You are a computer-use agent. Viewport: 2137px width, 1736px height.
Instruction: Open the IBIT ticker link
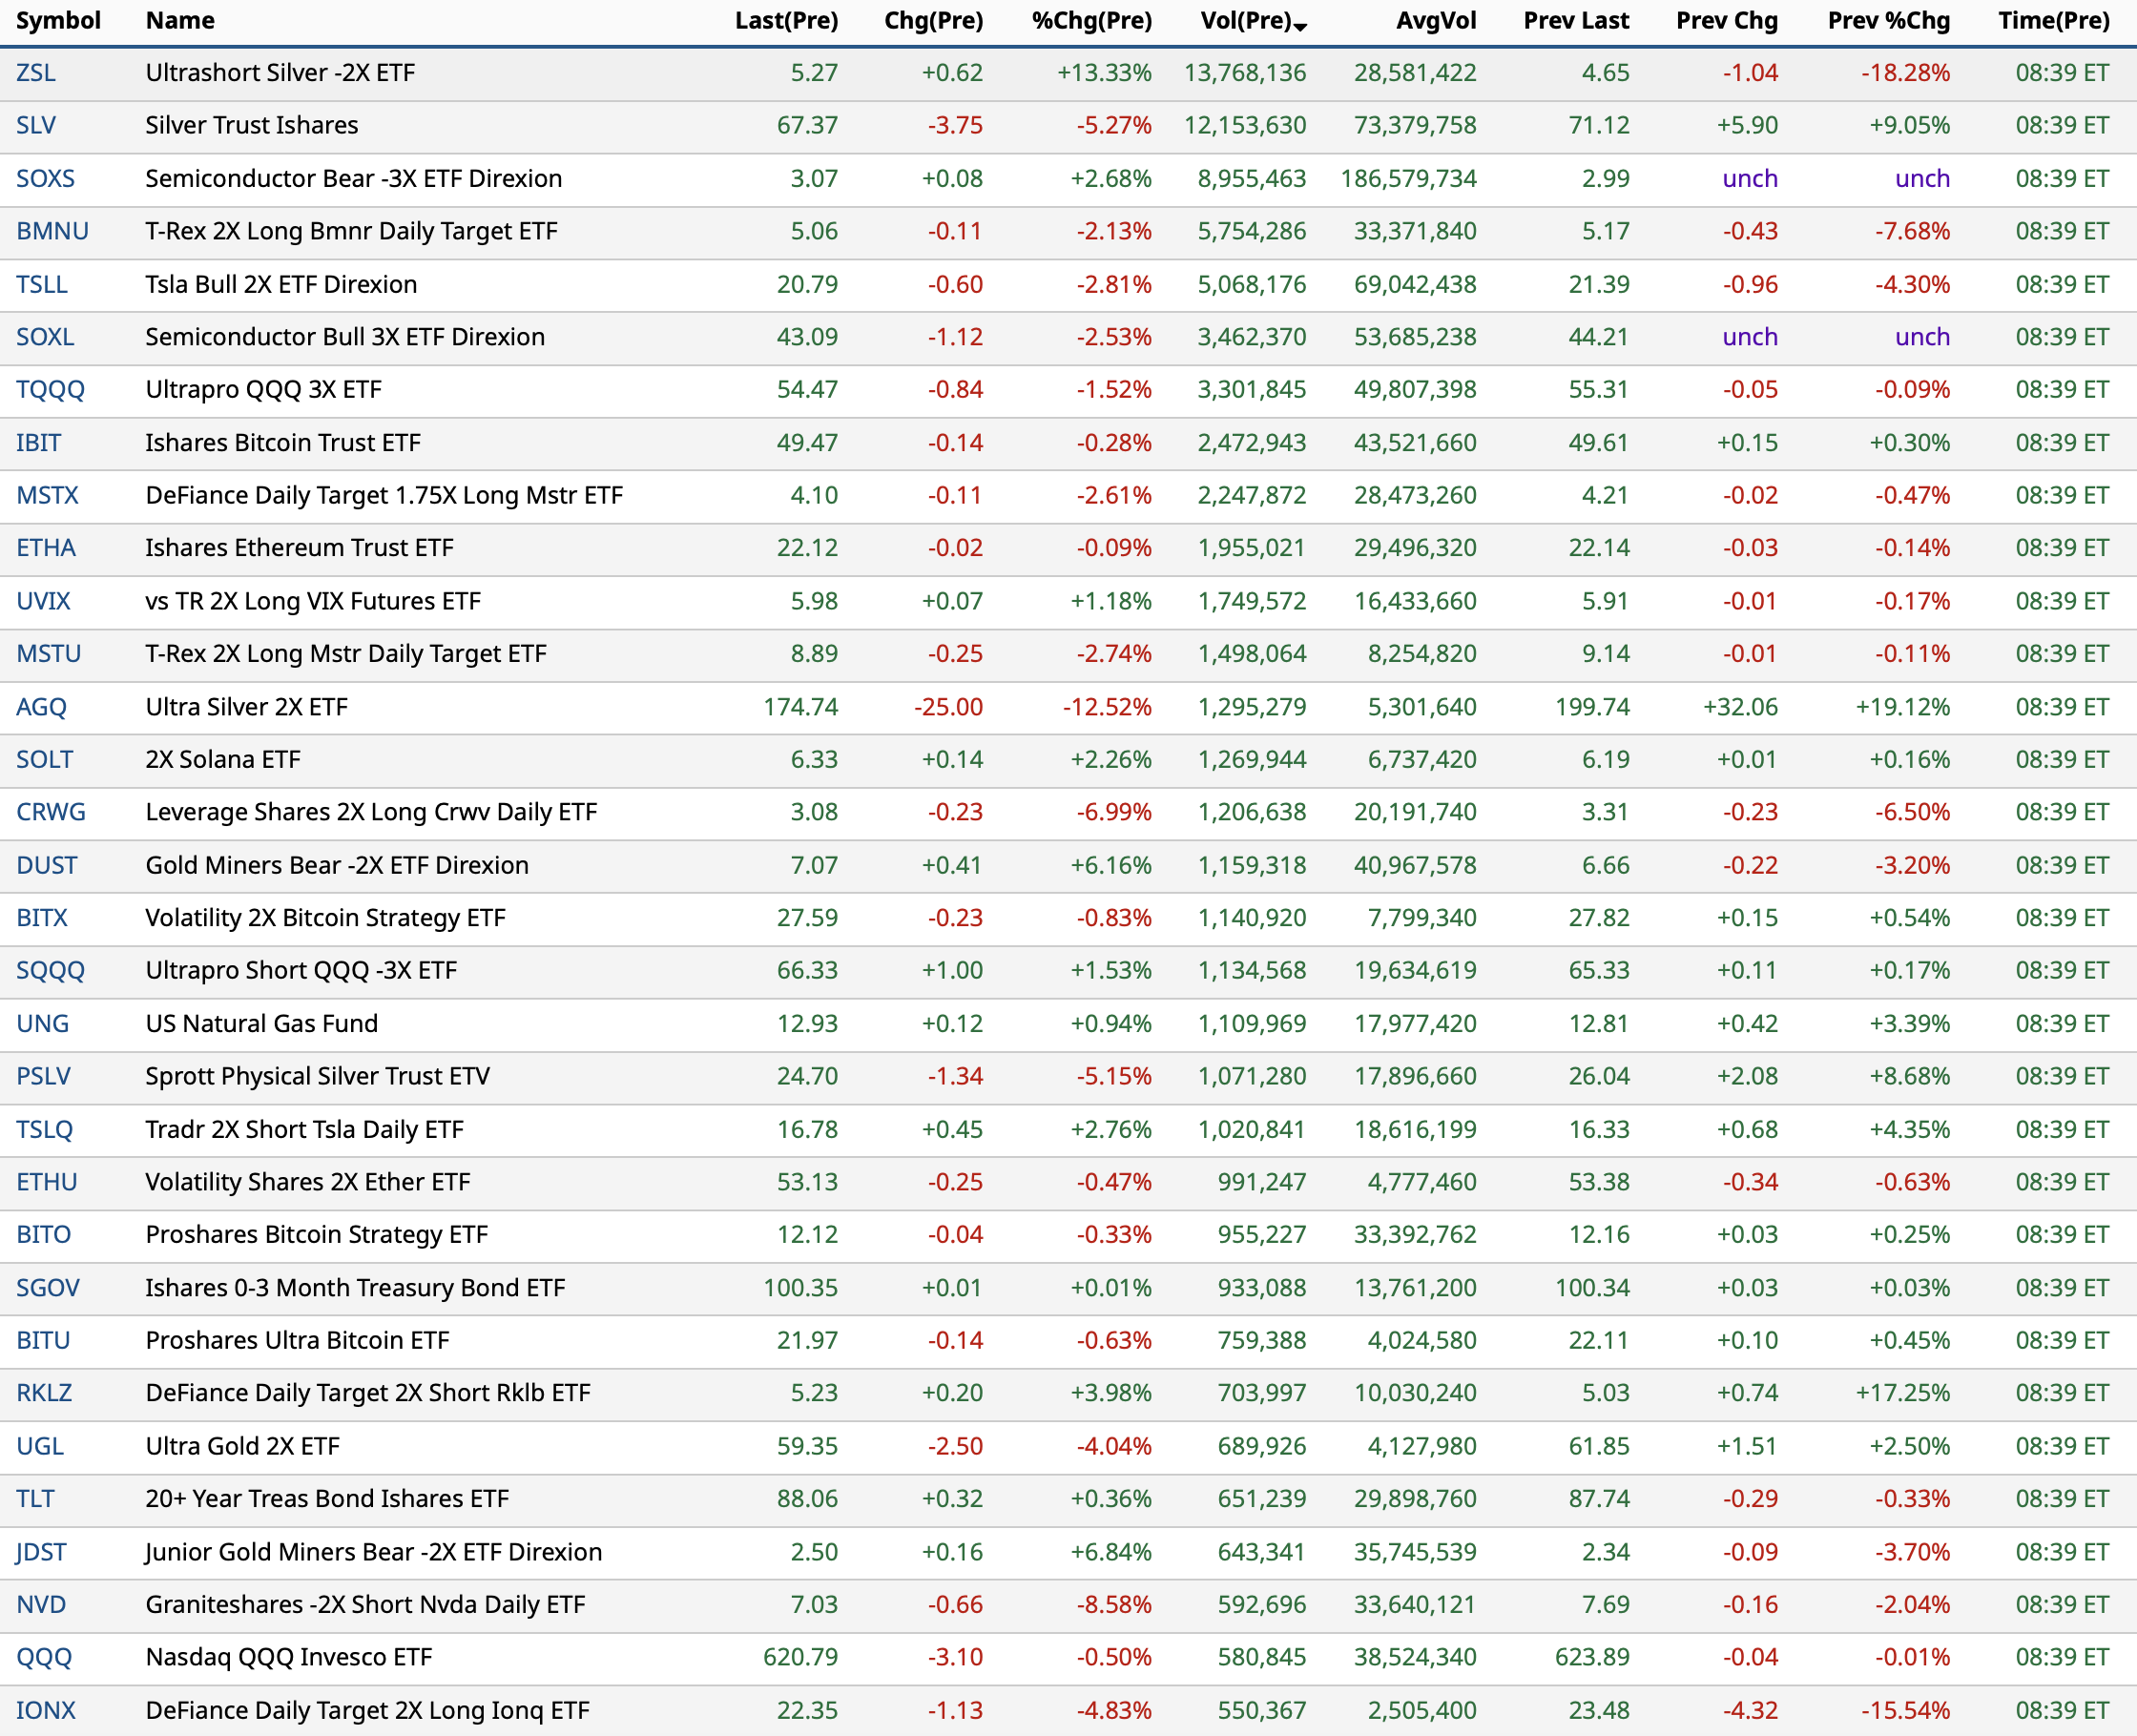[38, 442]
